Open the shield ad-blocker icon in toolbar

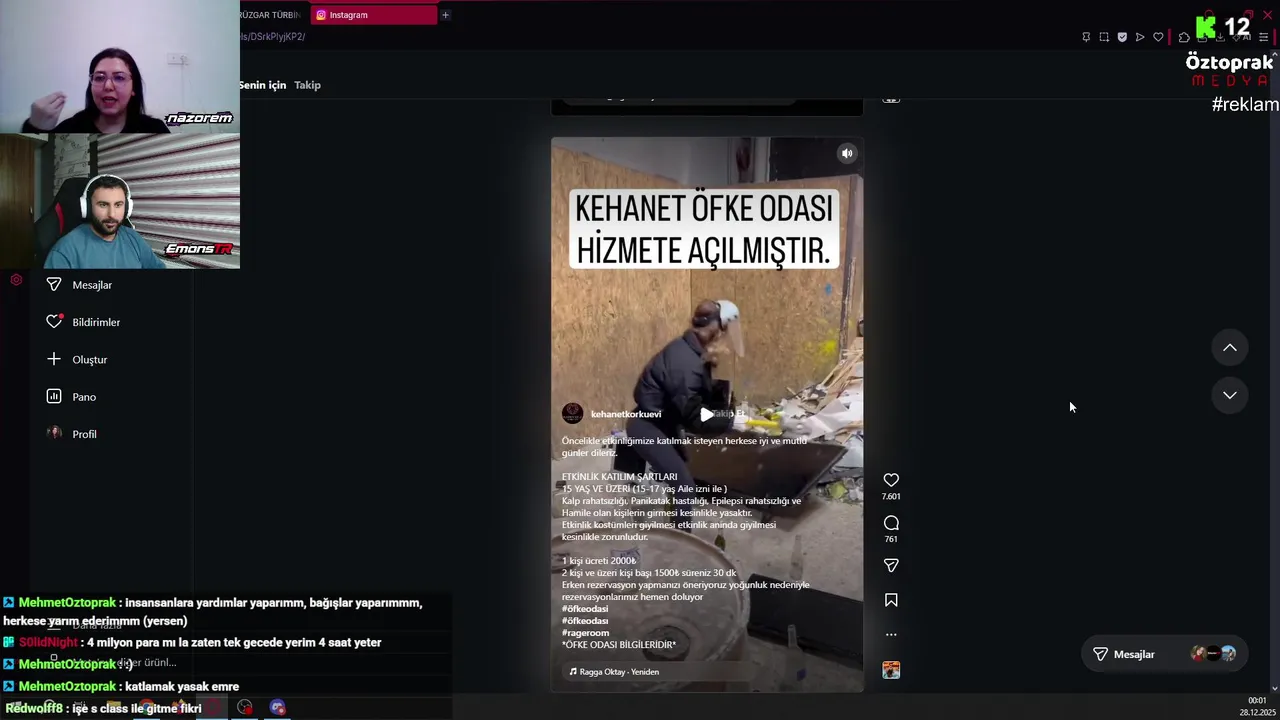click(x=1122, y=37)
